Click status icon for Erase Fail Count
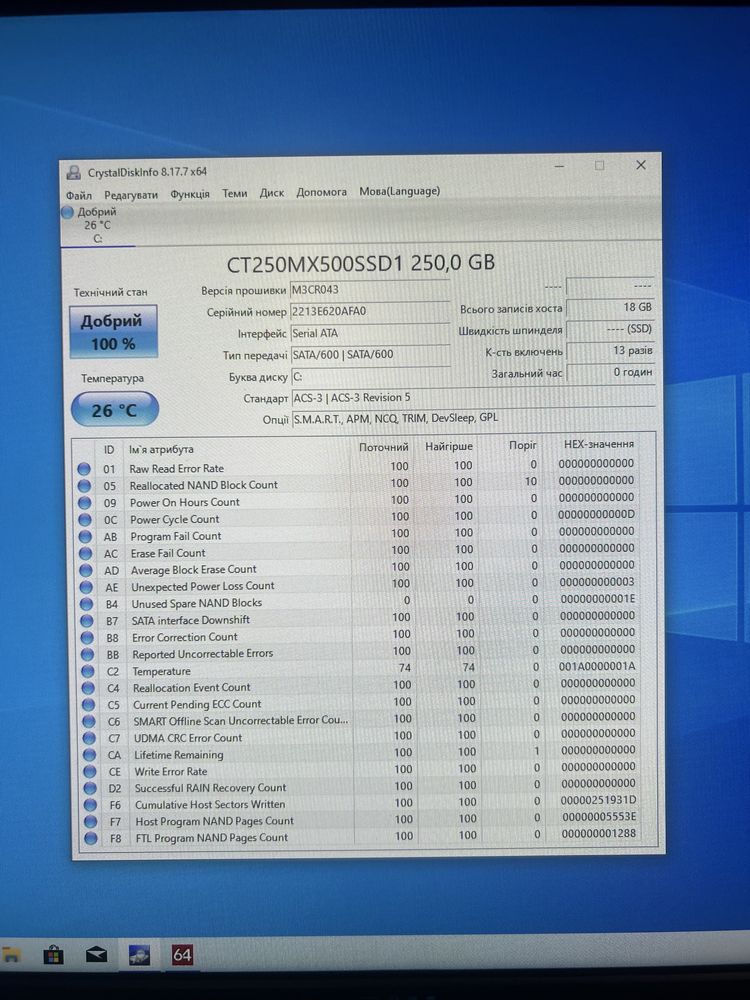 [85, 554]
